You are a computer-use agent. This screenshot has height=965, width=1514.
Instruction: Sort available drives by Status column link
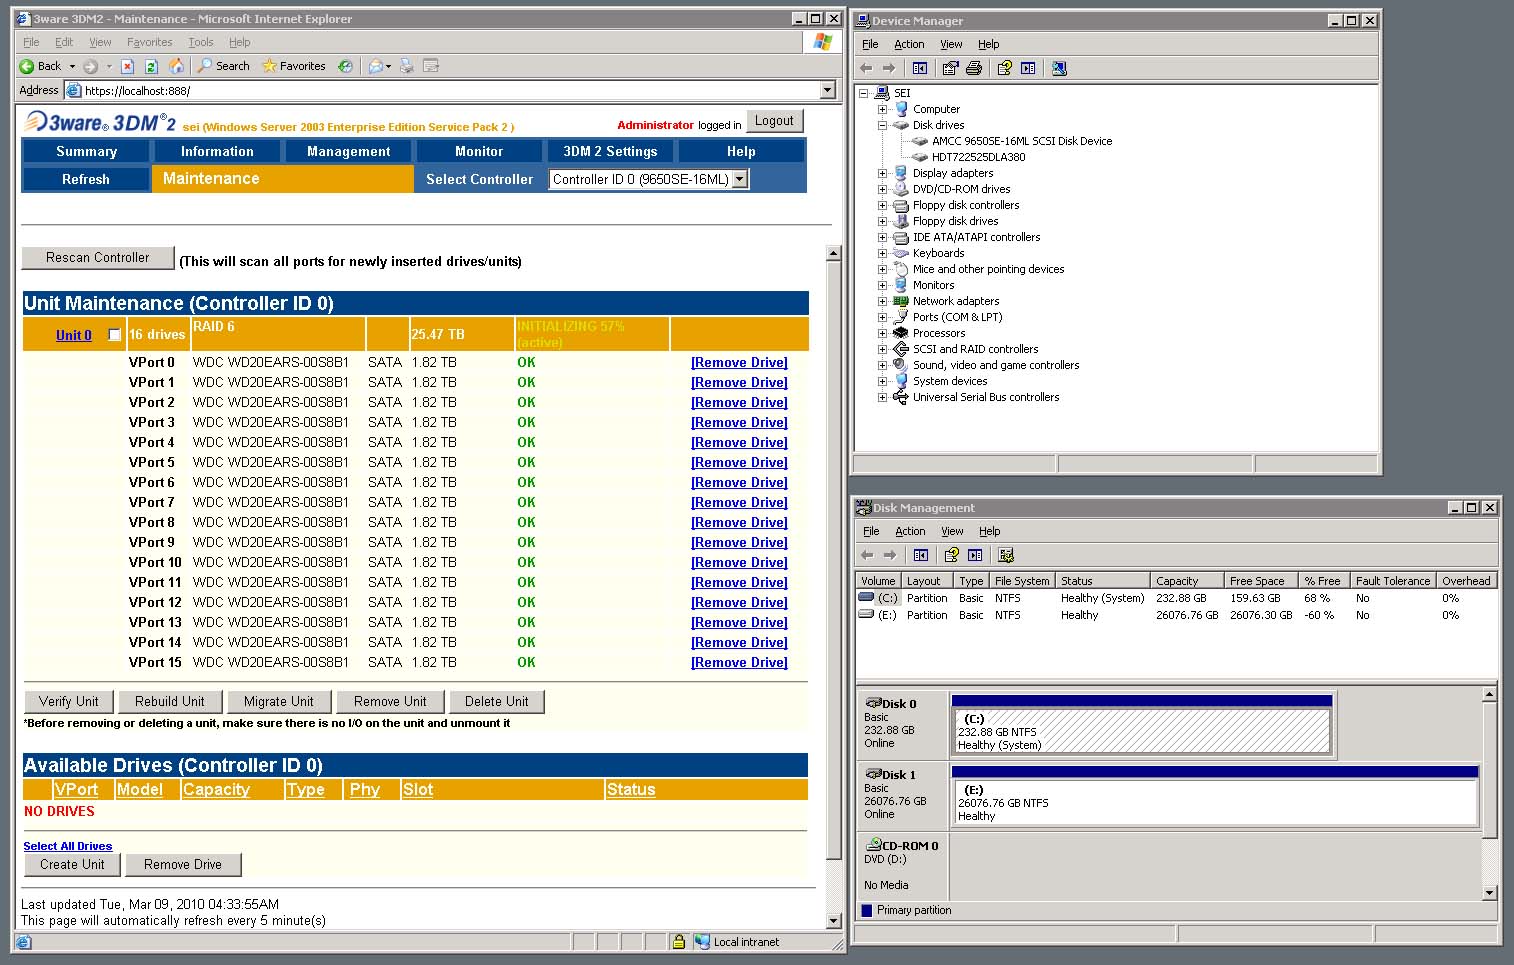(x=631, y=790)
